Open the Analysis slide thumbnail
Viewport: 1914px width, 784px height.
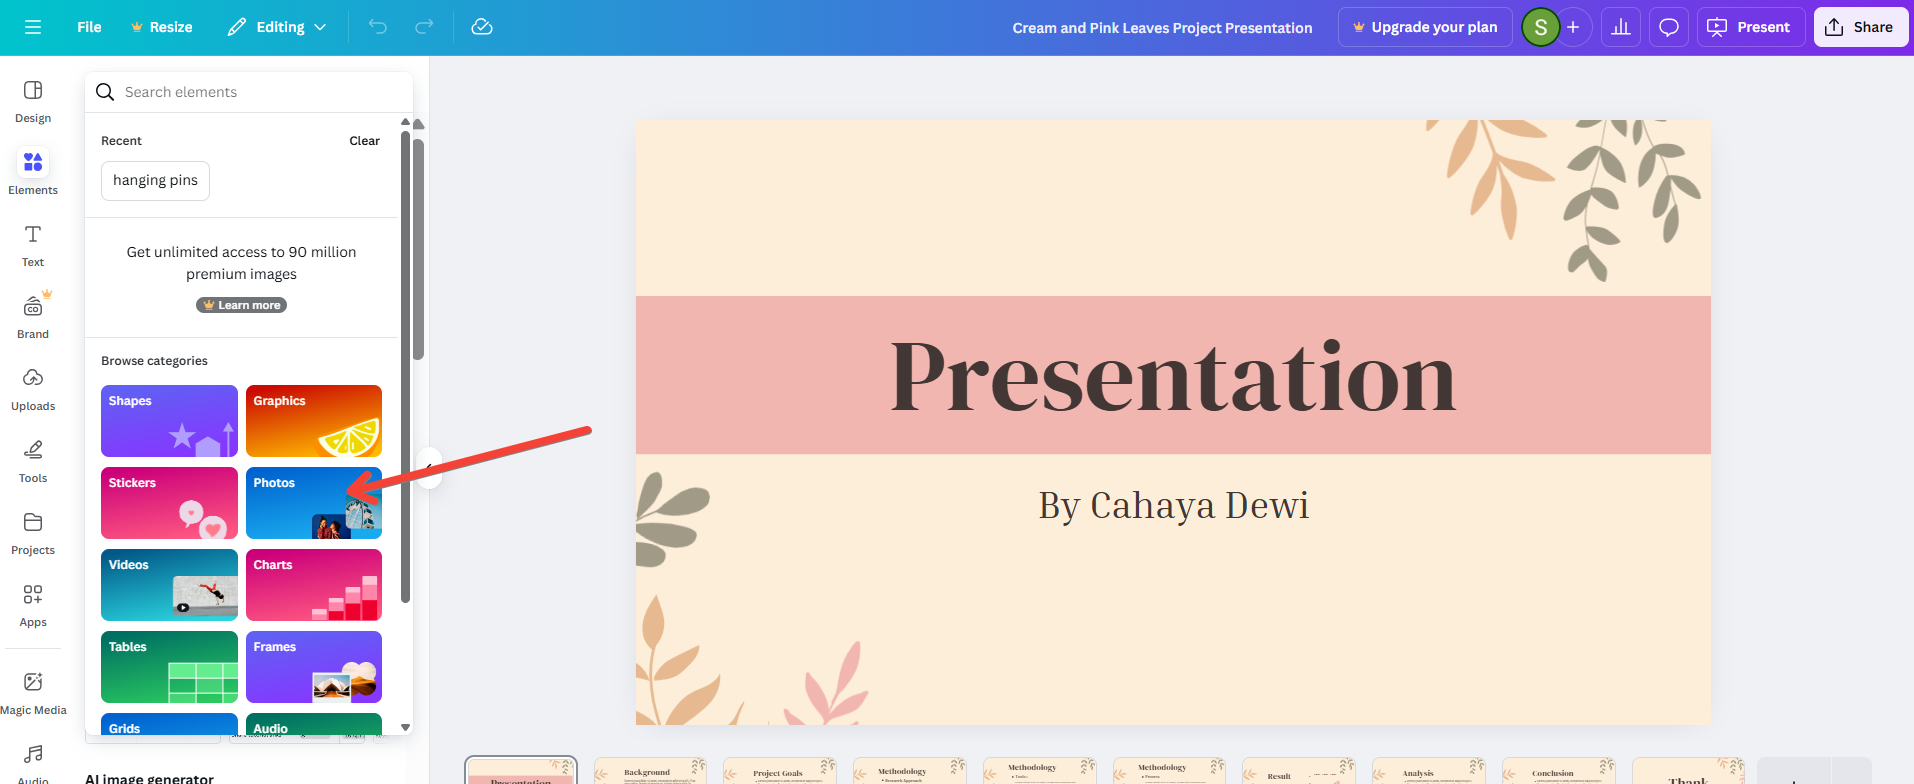(x=1429, y=771)
